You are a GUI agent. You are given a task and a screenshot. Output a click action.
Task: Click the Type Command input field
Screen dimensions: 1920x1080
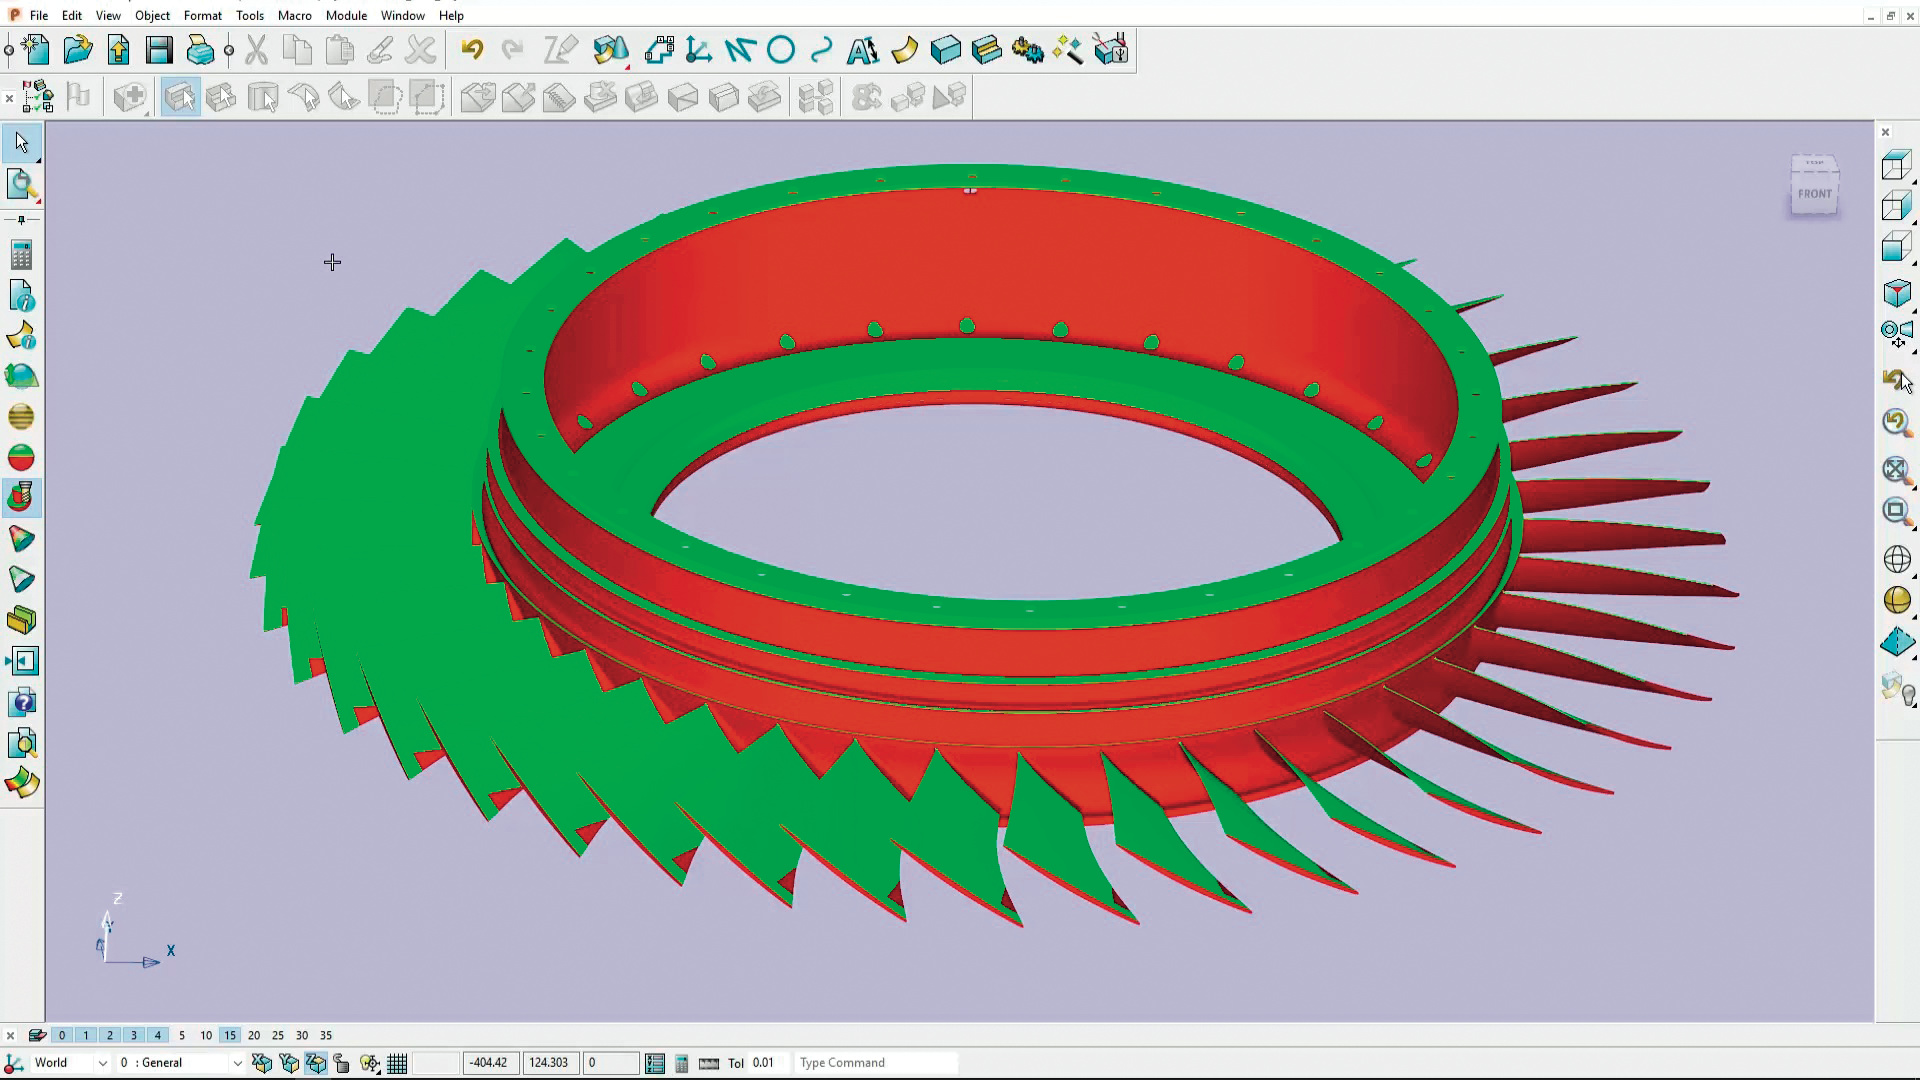point(875,1063)
